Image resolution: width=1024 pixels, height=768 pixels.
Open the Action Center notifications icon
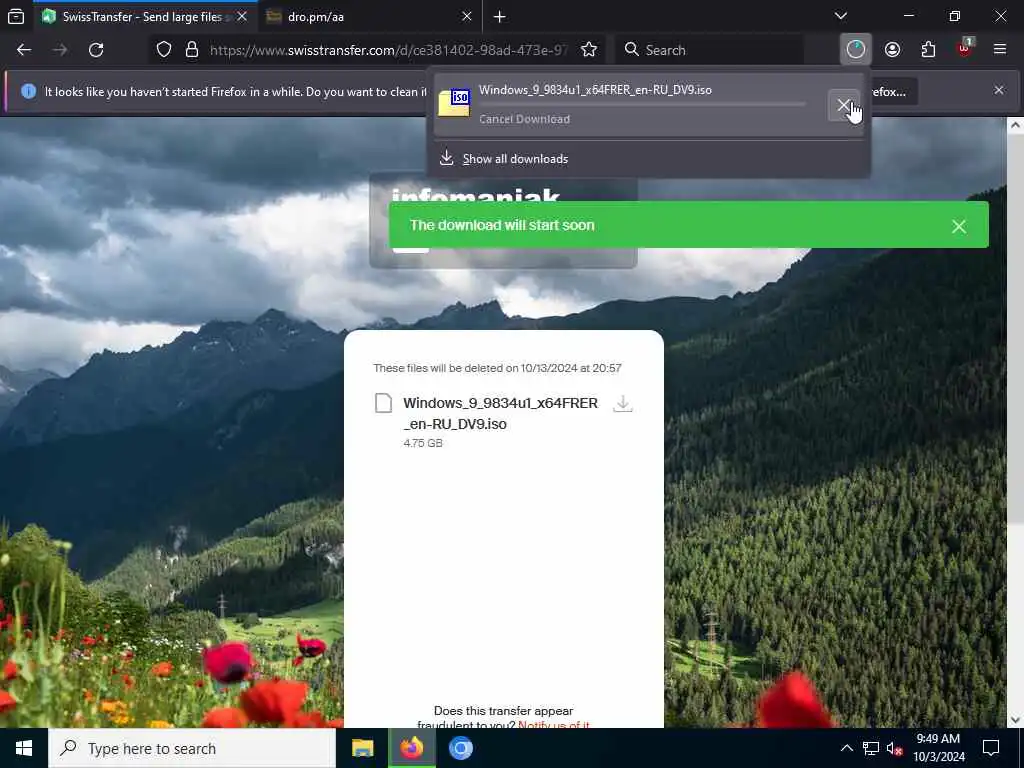991,748
